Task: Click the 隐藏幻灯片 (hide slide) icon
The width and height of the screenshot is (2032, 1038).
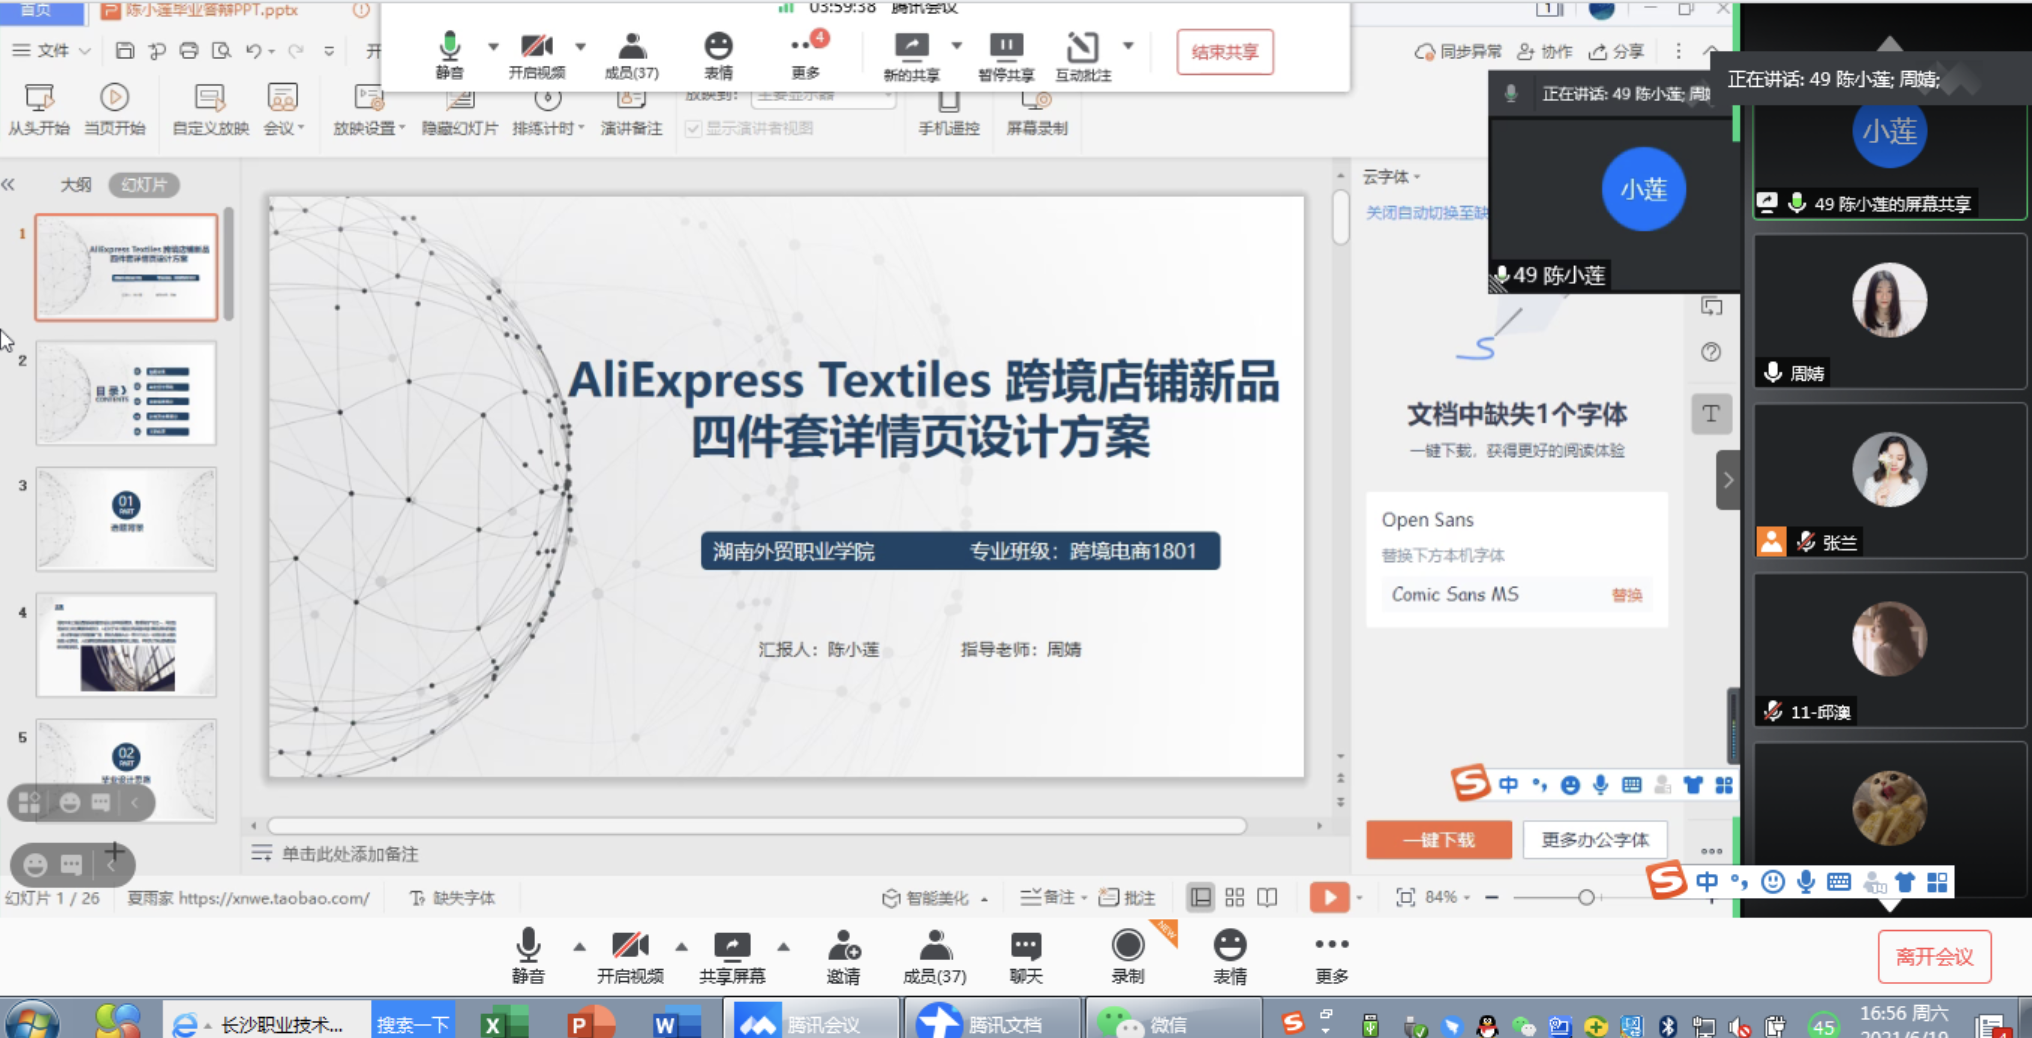Action: click(460, 110)
